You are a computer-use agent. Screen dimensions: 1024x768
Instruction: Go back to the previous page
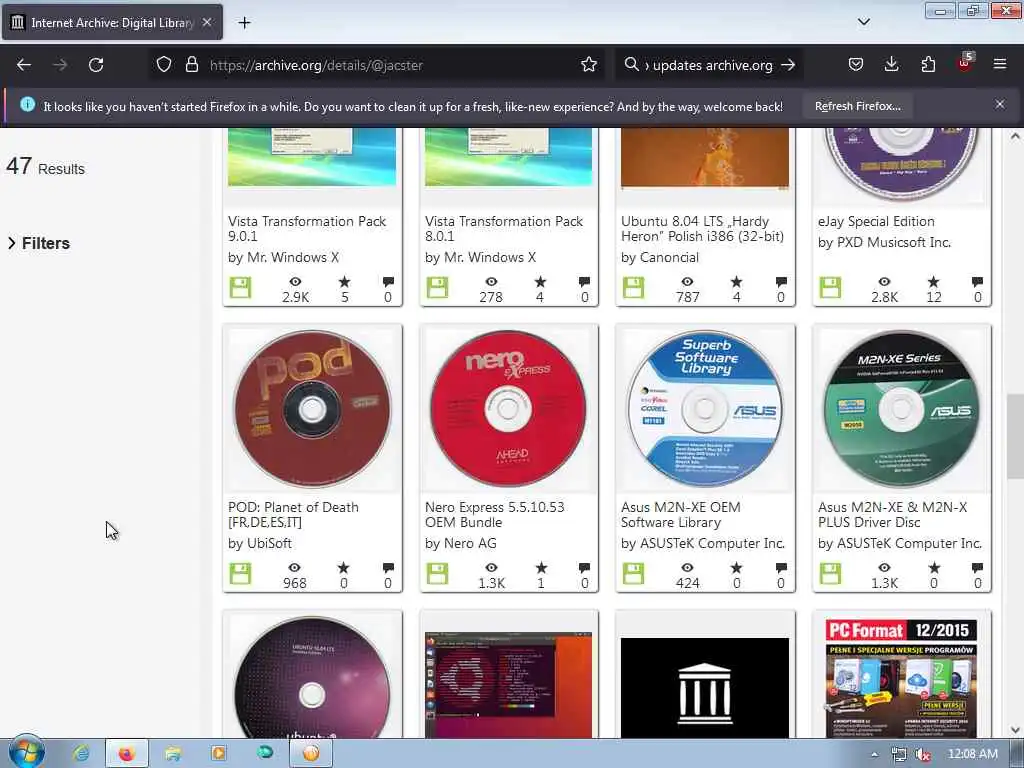[x=24, y=65]
